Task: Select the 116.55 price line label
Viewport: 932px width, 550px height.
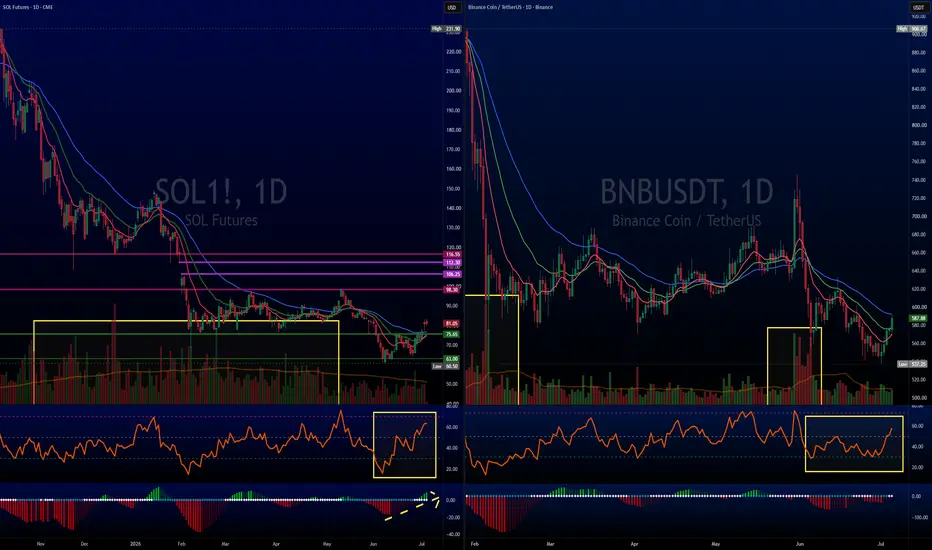Action: click(x=452, y=254)
